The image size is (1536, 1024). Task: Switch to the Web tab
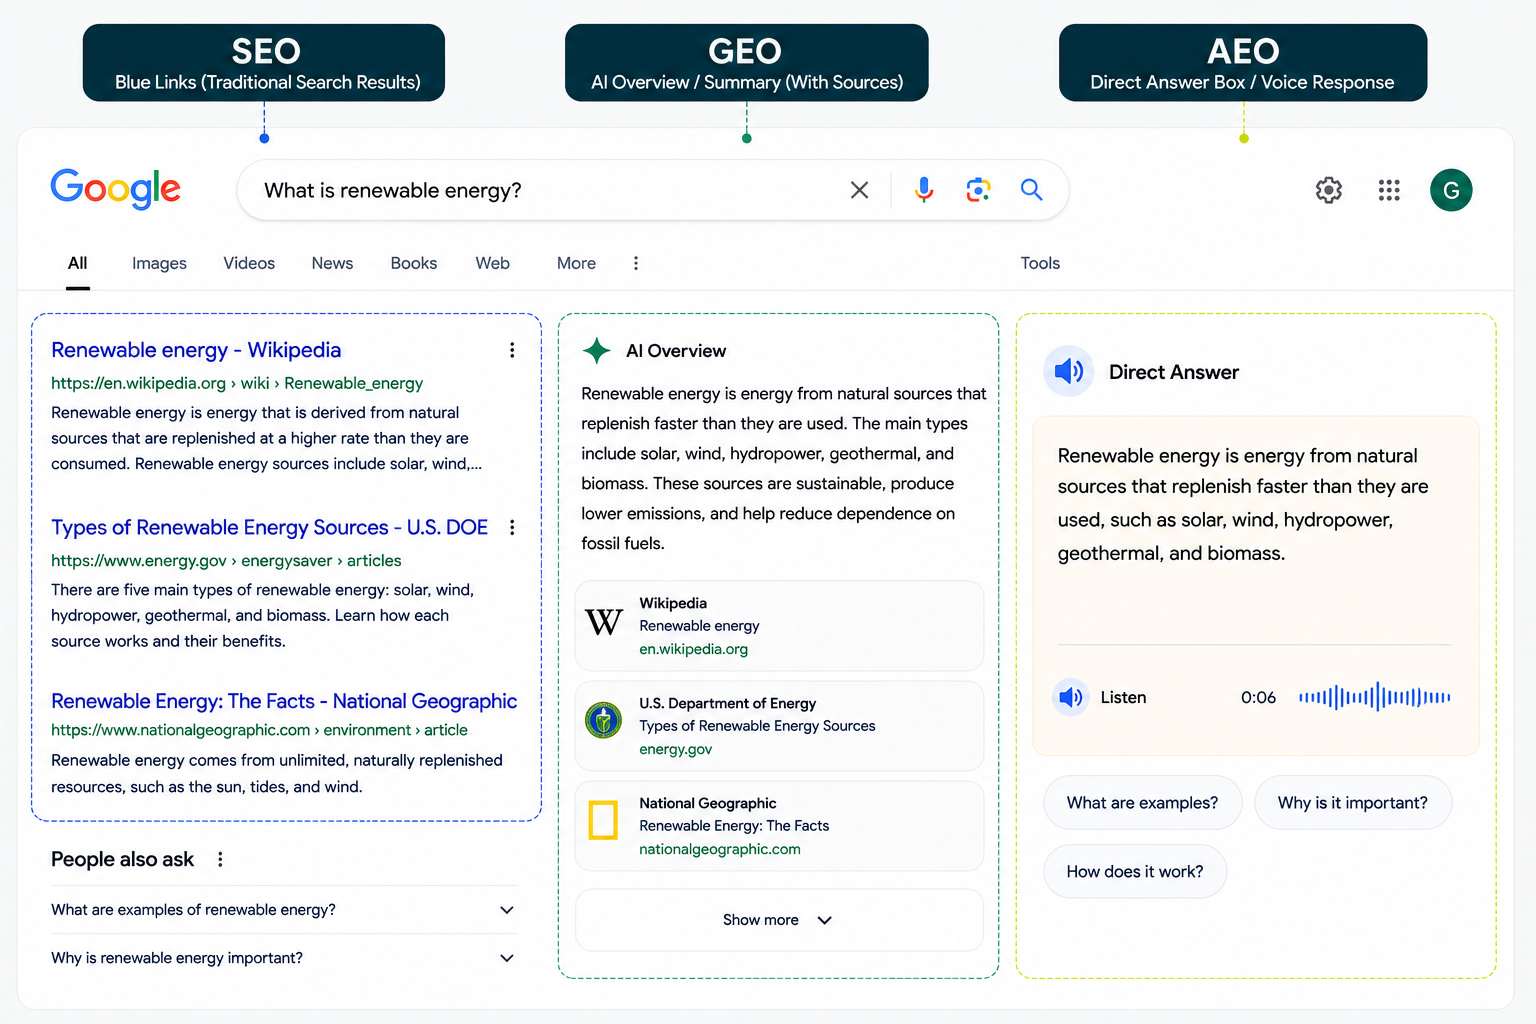[x=492, y=263]
